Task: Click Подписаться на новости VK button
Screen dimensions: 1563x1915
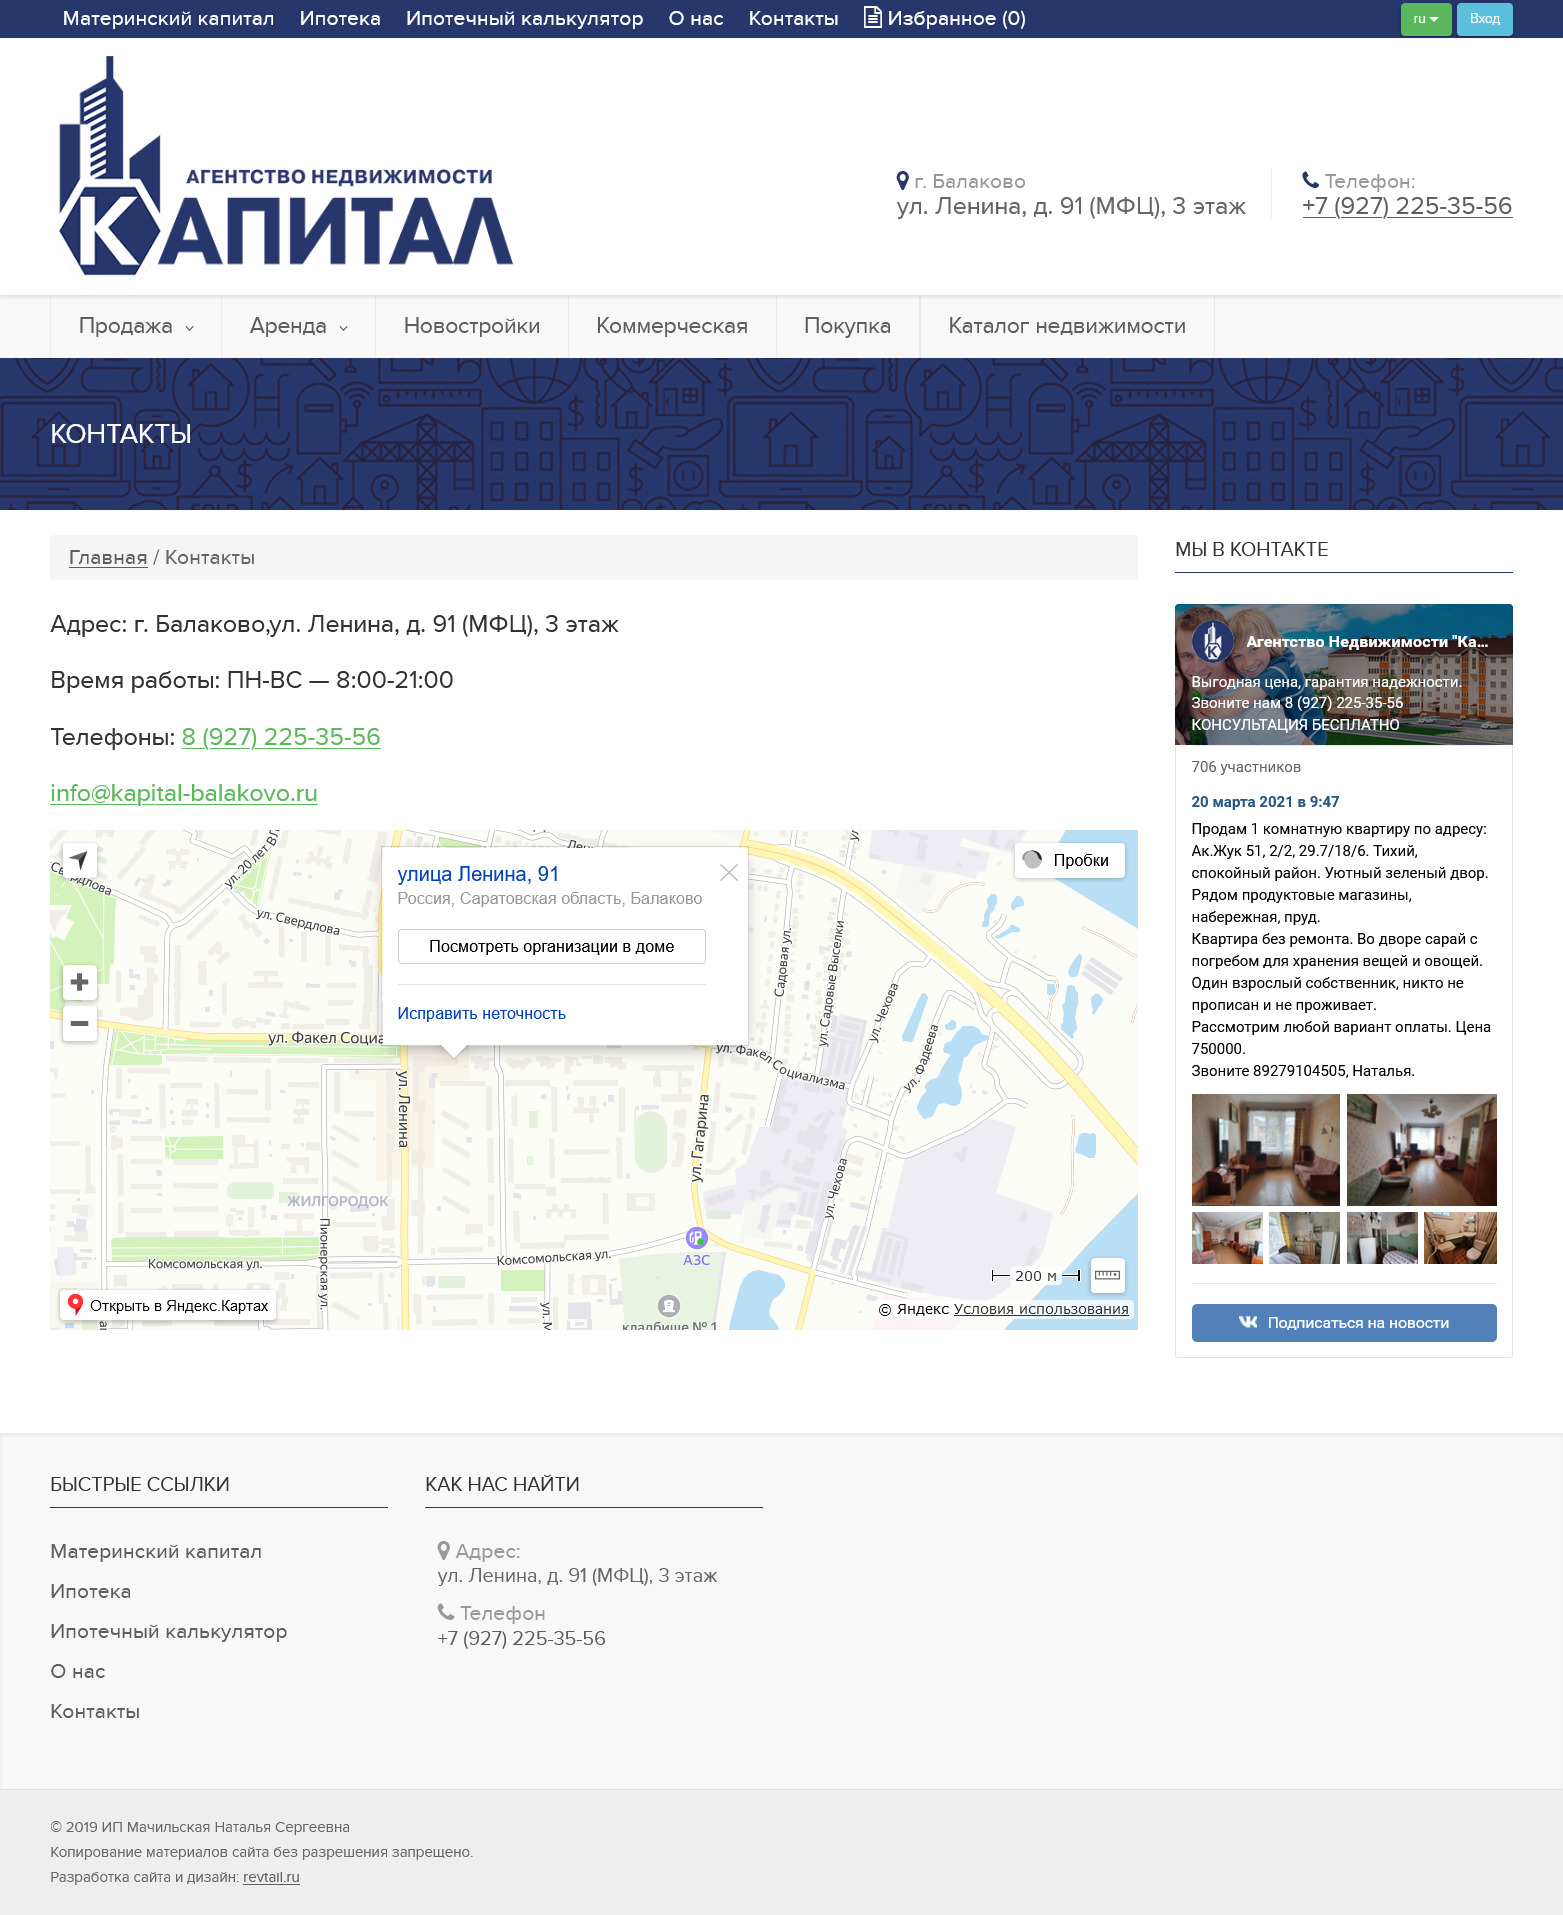Action: 1343,1323
